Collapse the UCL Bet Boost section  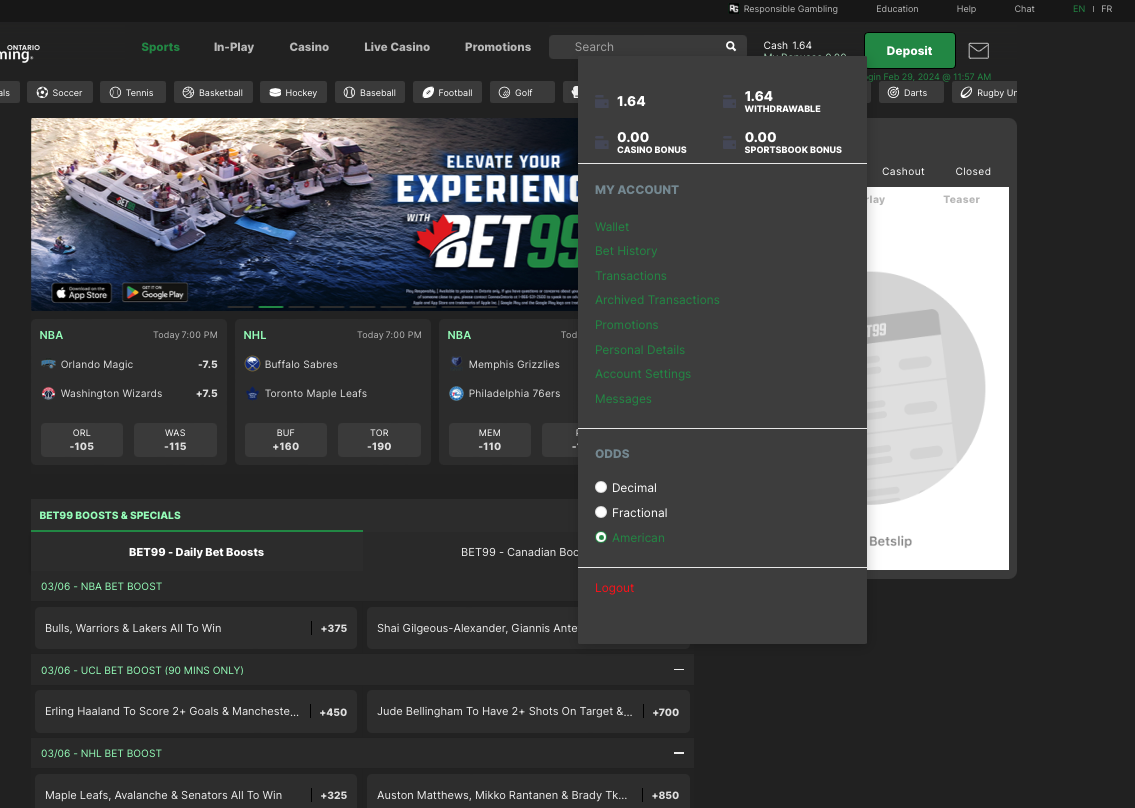679,670
